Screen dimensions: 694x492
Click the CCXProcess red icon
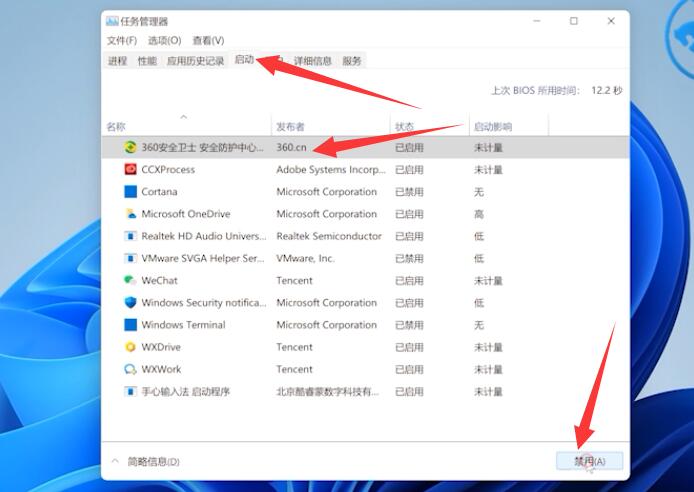tap(130, 169)
